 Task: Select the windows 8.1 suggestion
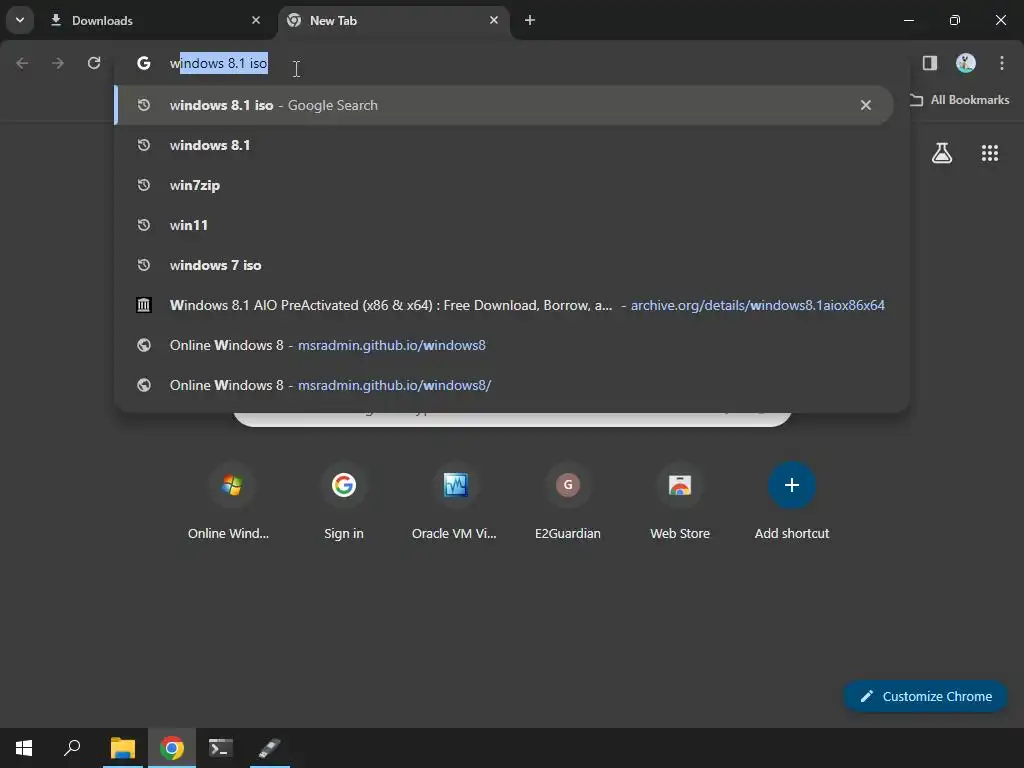(x=504, y=145)
